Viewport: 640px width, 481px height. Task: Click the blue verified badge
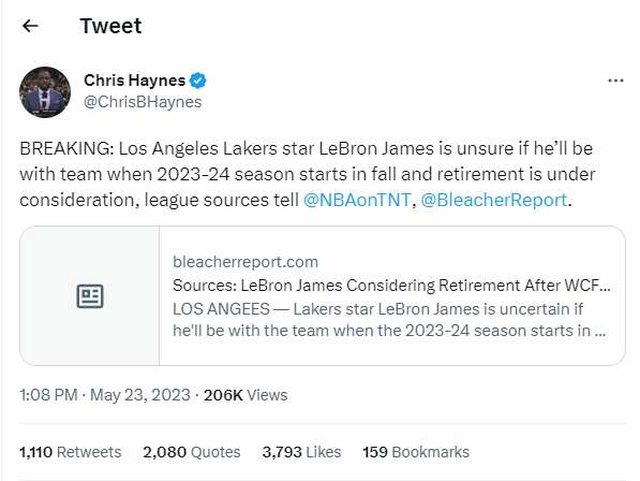tap(199, 80)
